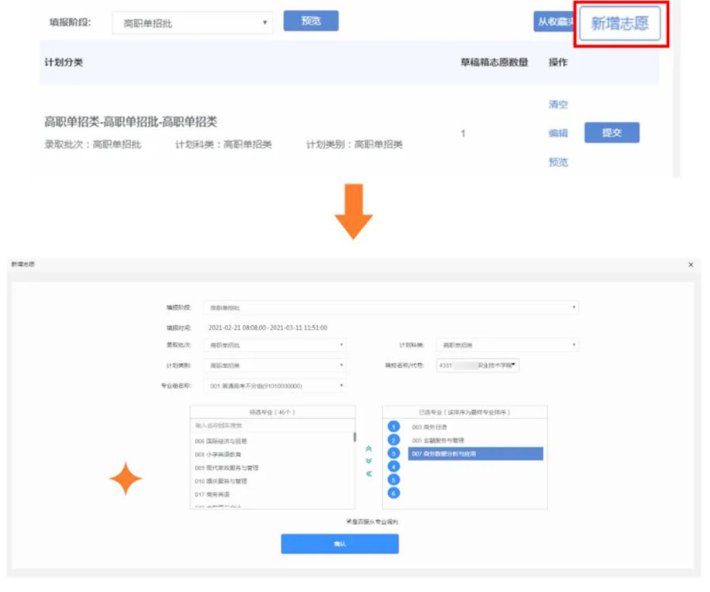Click the numbered circle 6 badge
710x592 pixels.
(x=393, y=492)
